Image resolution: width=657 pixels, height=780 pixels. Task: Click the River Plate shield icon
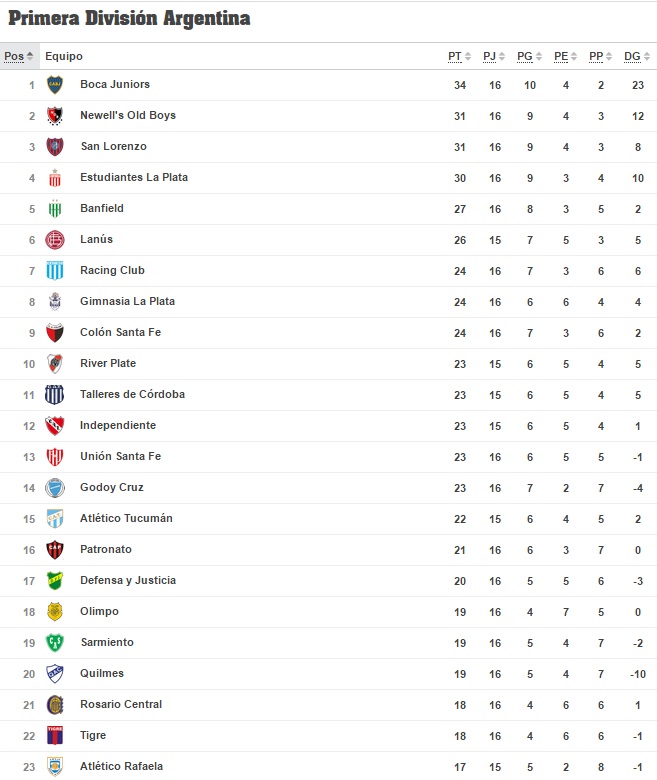pos(55,364)
